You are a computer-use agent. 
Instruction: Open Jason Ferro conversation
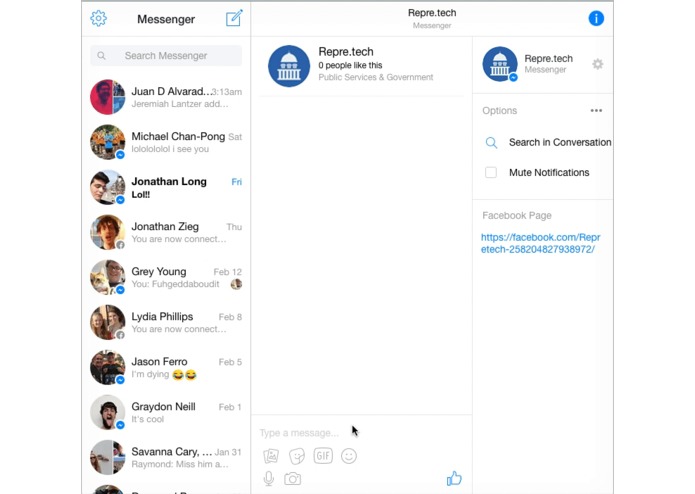click(166, 368)
